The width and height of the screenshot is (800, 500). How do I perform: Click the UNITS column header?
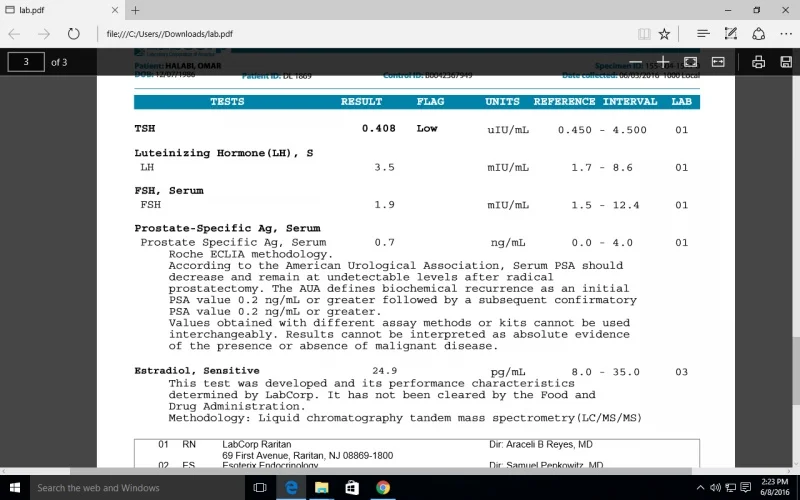502,102
